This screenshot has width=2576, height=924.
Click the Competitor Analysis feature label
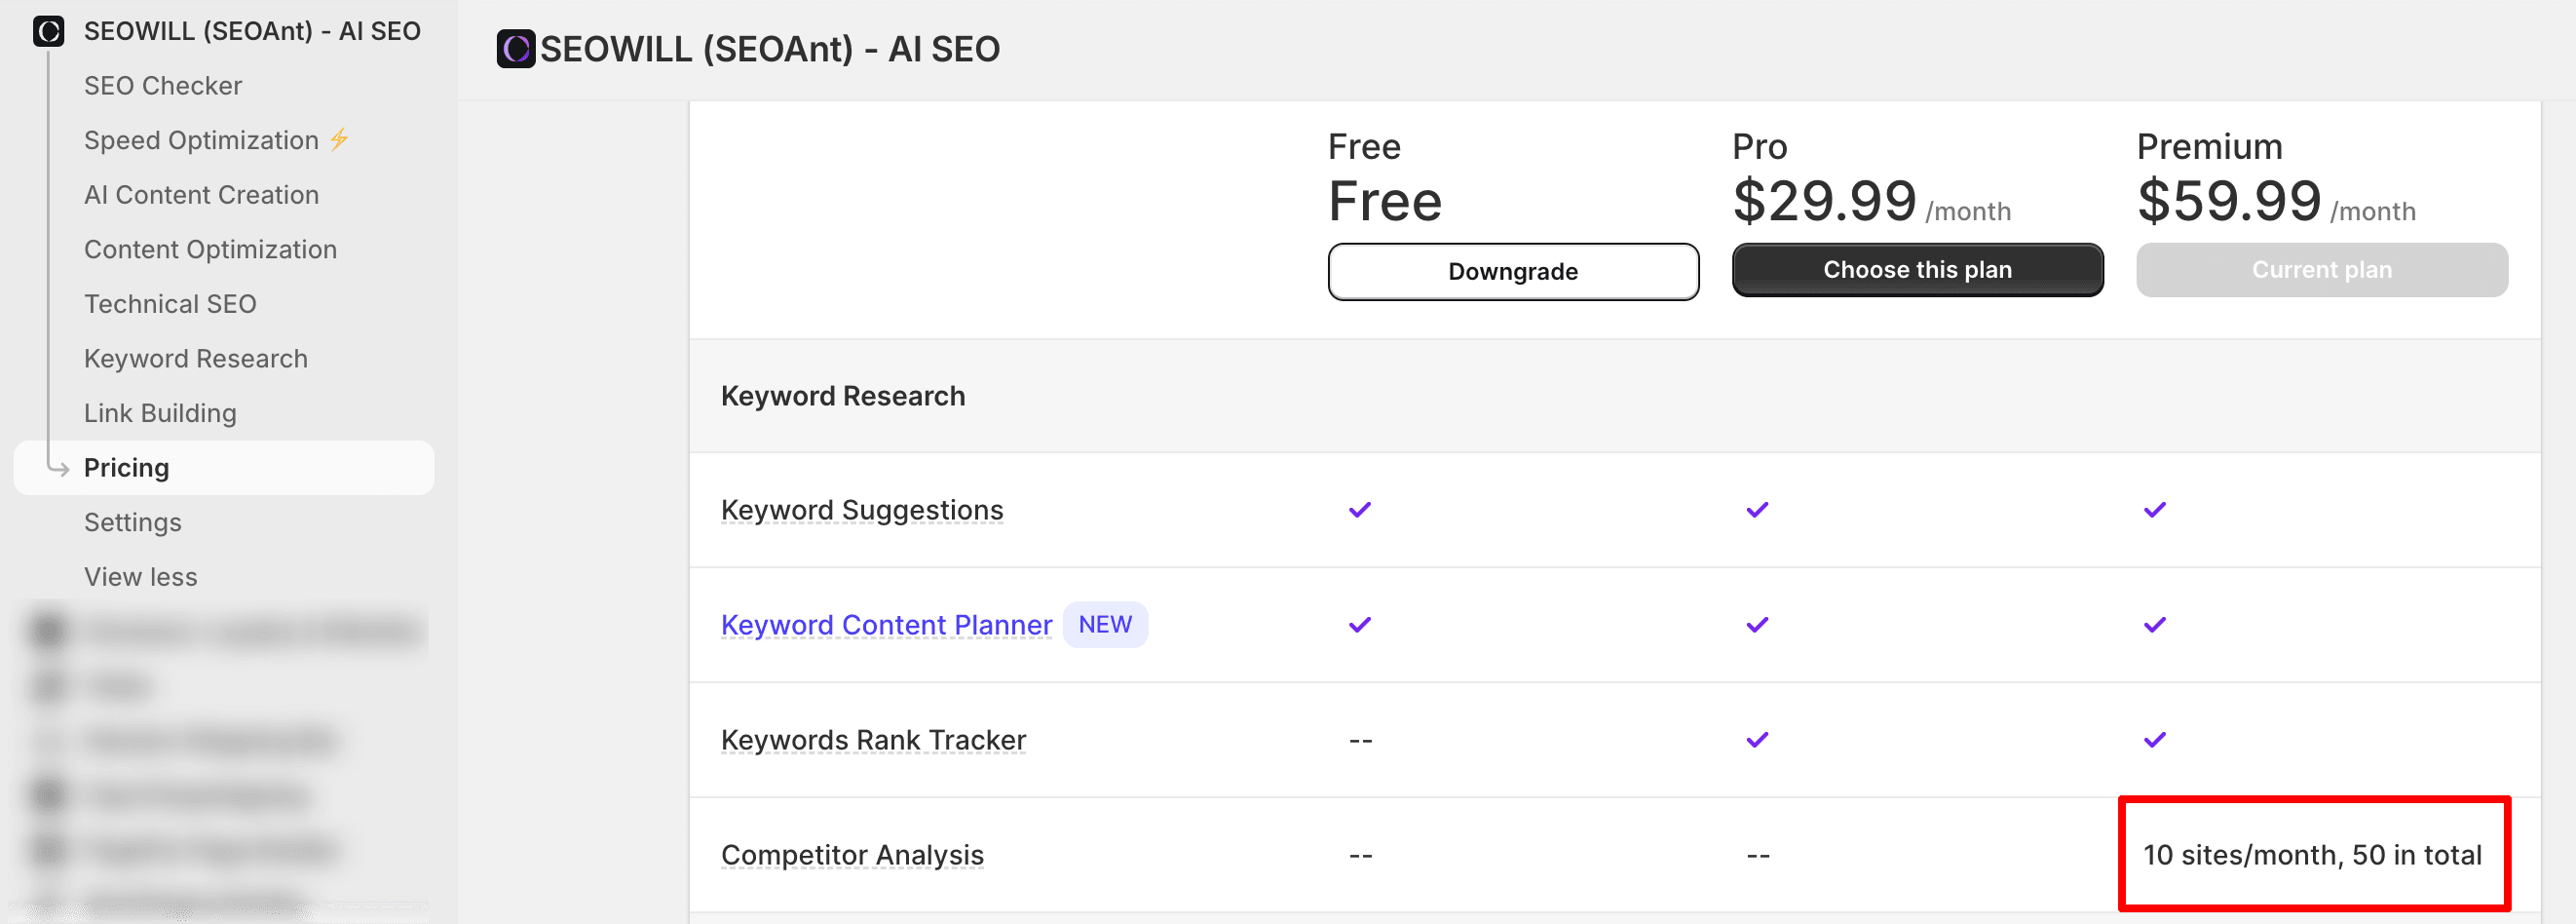click(852, 855)
